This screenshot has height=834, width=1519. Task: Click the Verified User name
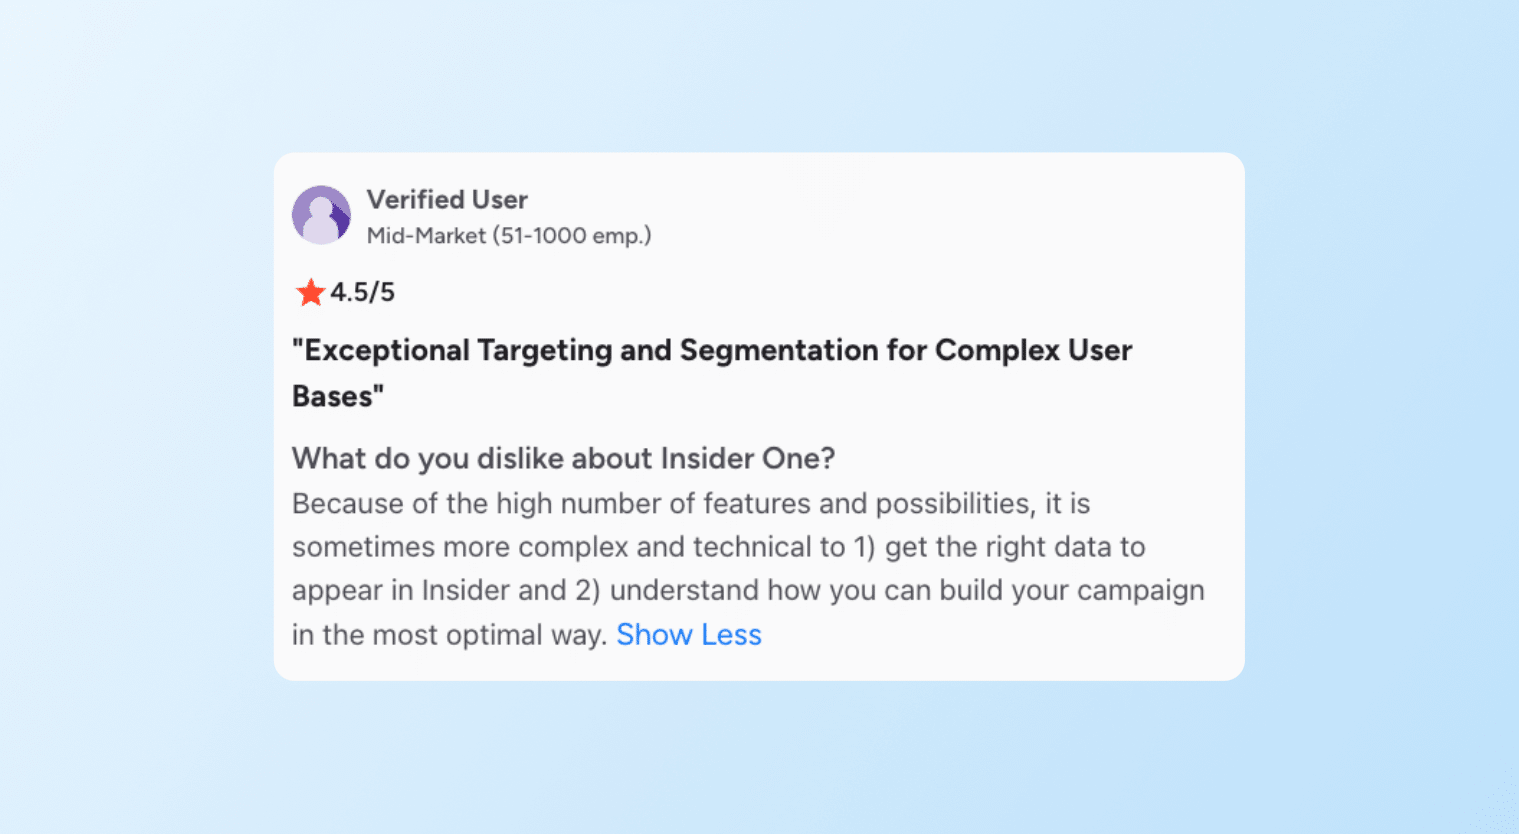point(447,200)
